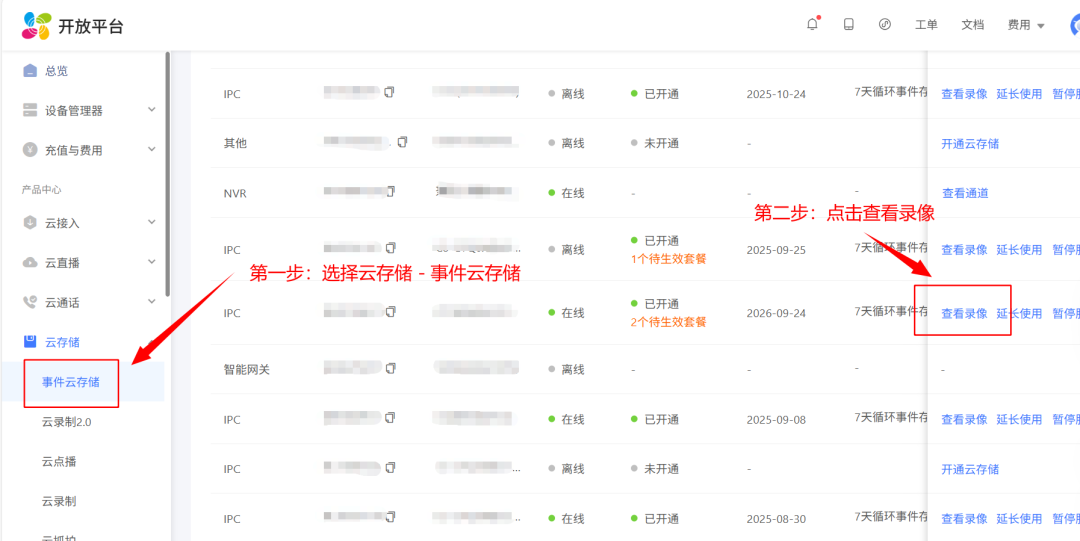
Task: Click the date 2025-08-30
Action: point(776,519)
